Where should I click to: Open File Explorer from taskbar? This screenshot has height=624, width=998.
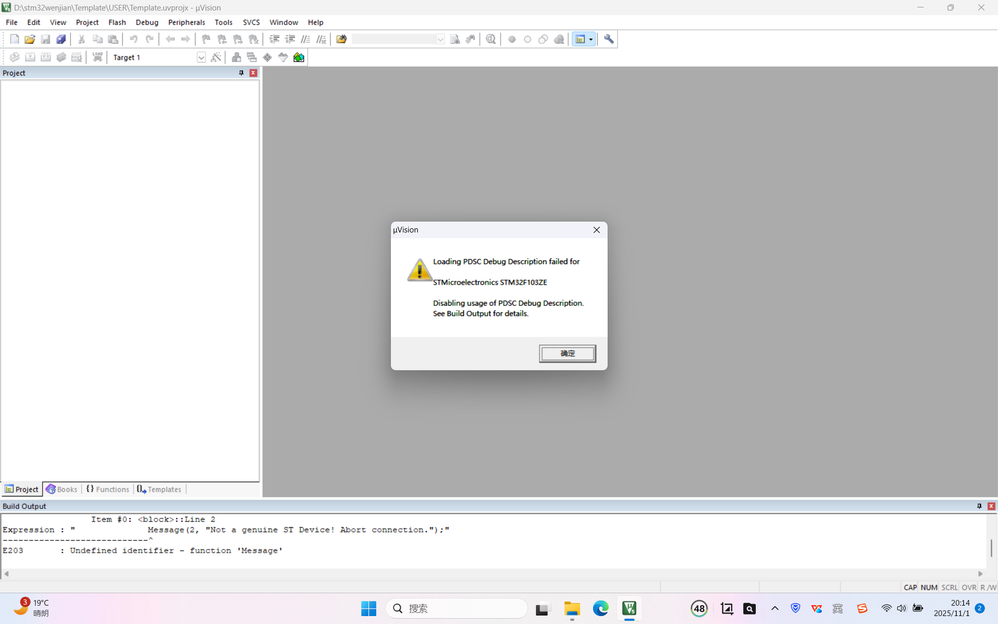click(572, 609)
